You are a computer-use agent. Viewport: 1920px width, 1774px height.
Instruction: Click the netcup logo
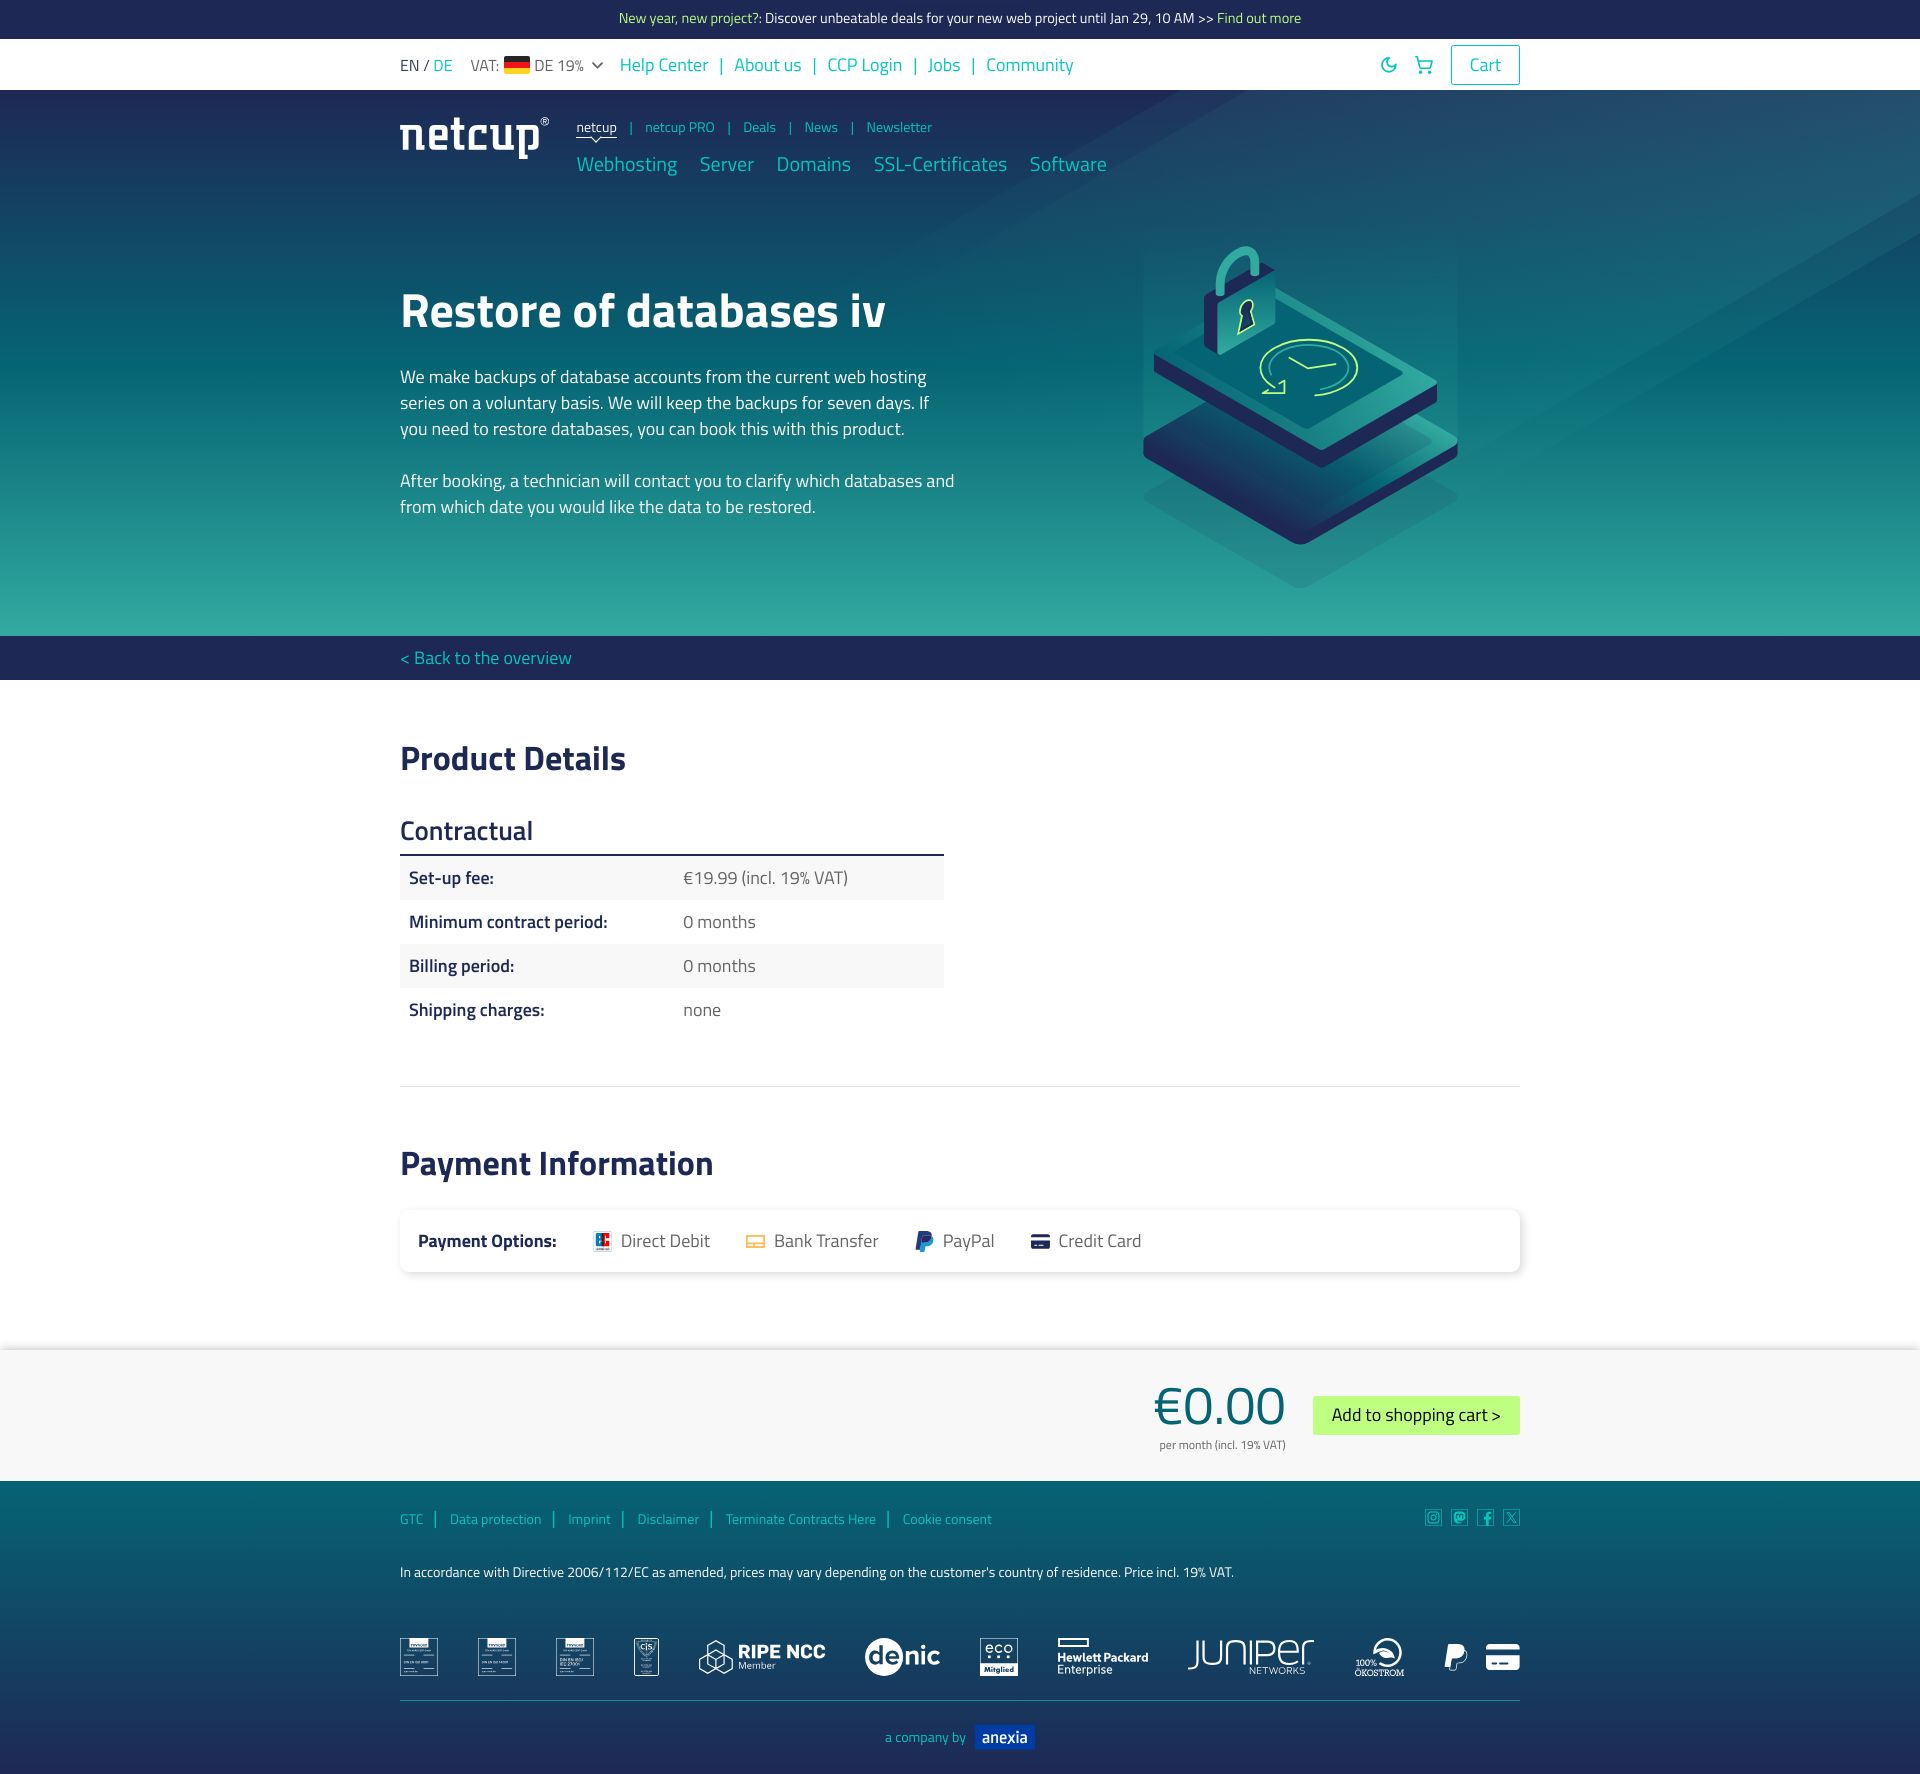pos(474,137)
